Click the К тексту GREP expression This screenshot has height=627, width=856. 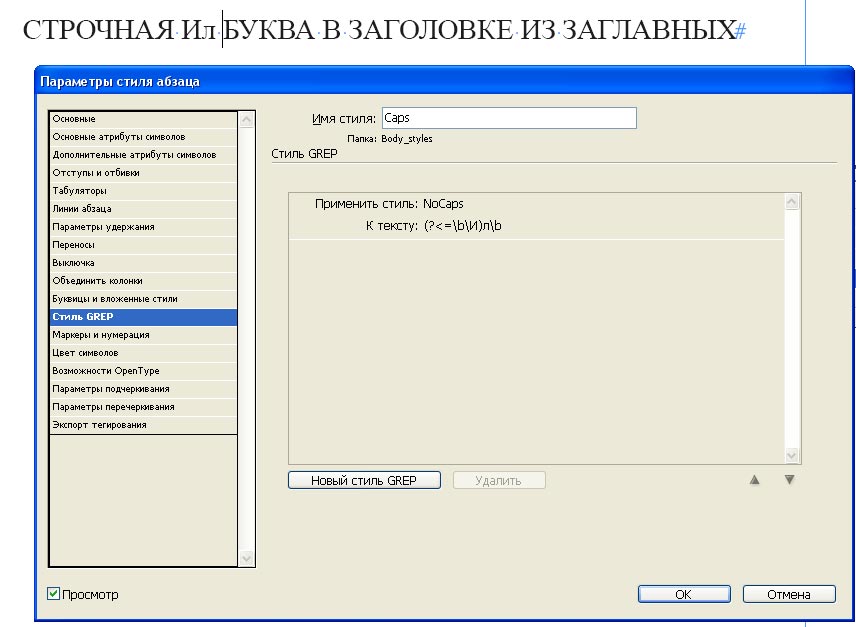click(462, 226)
